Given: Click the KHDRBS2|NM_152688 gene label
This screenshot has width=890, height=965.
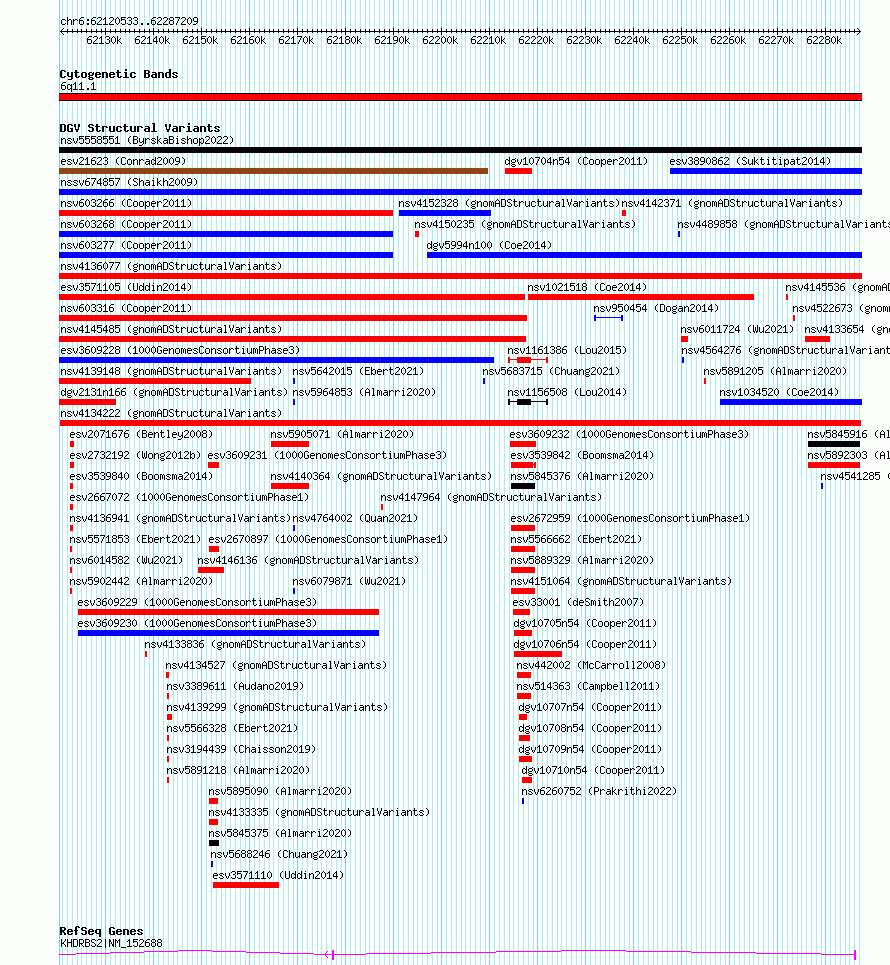Looking at the screenshot, I should click(111, 943).
